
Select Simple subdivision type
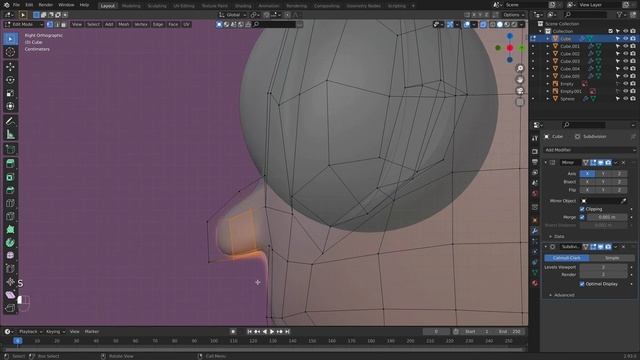(612, 258)
